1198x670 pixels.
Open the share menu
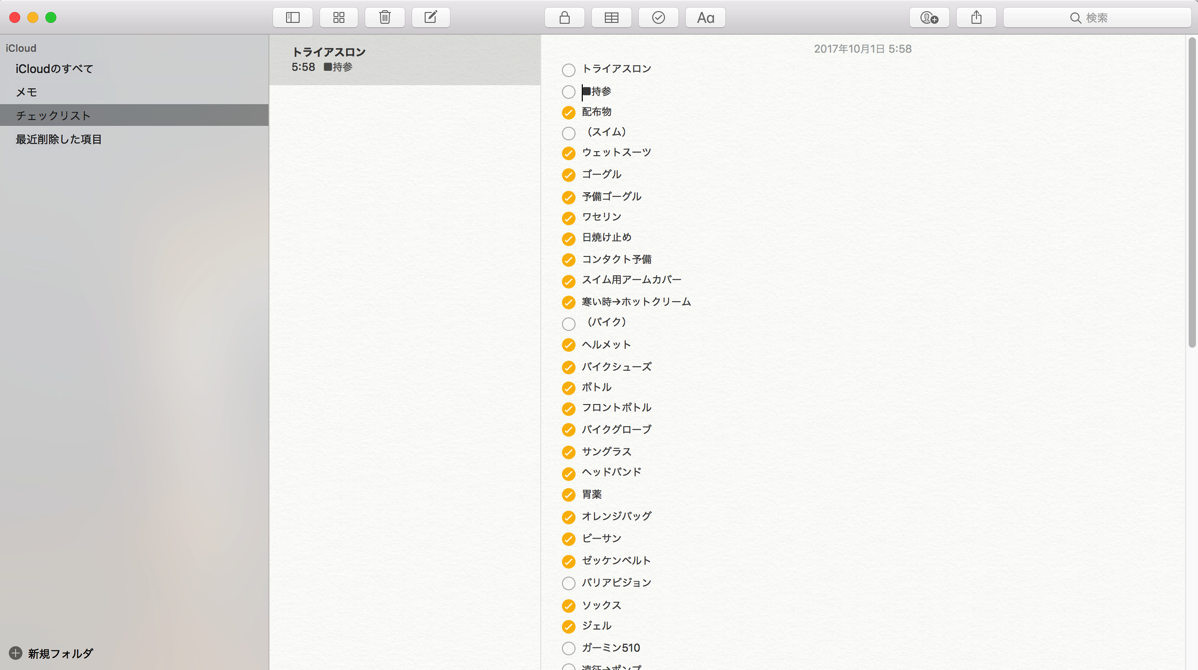976,18
